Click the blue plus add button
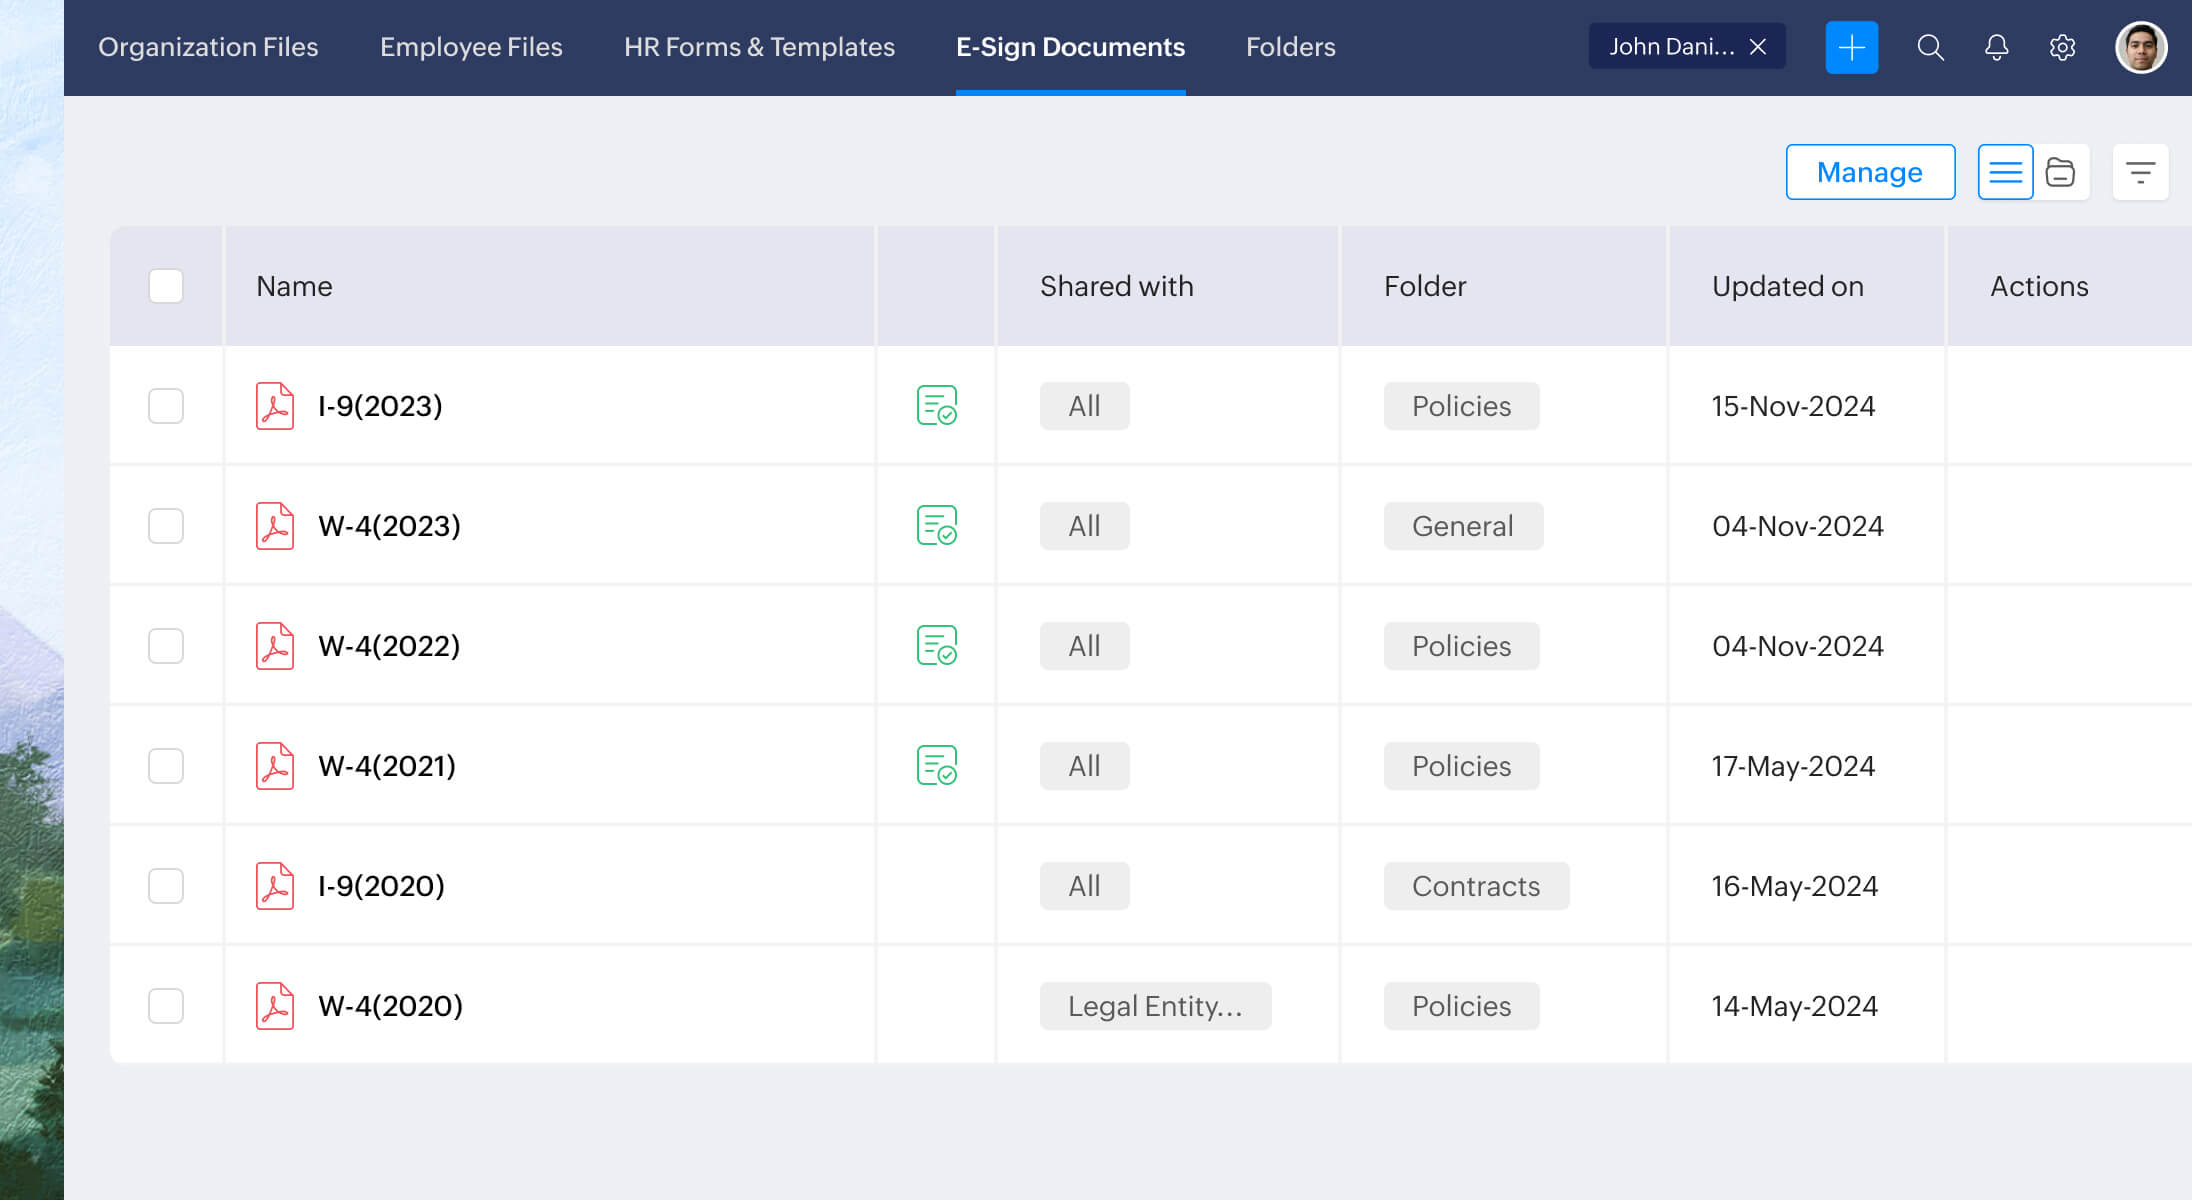The image size is (2192, 1200). [x=1851, y=47]
